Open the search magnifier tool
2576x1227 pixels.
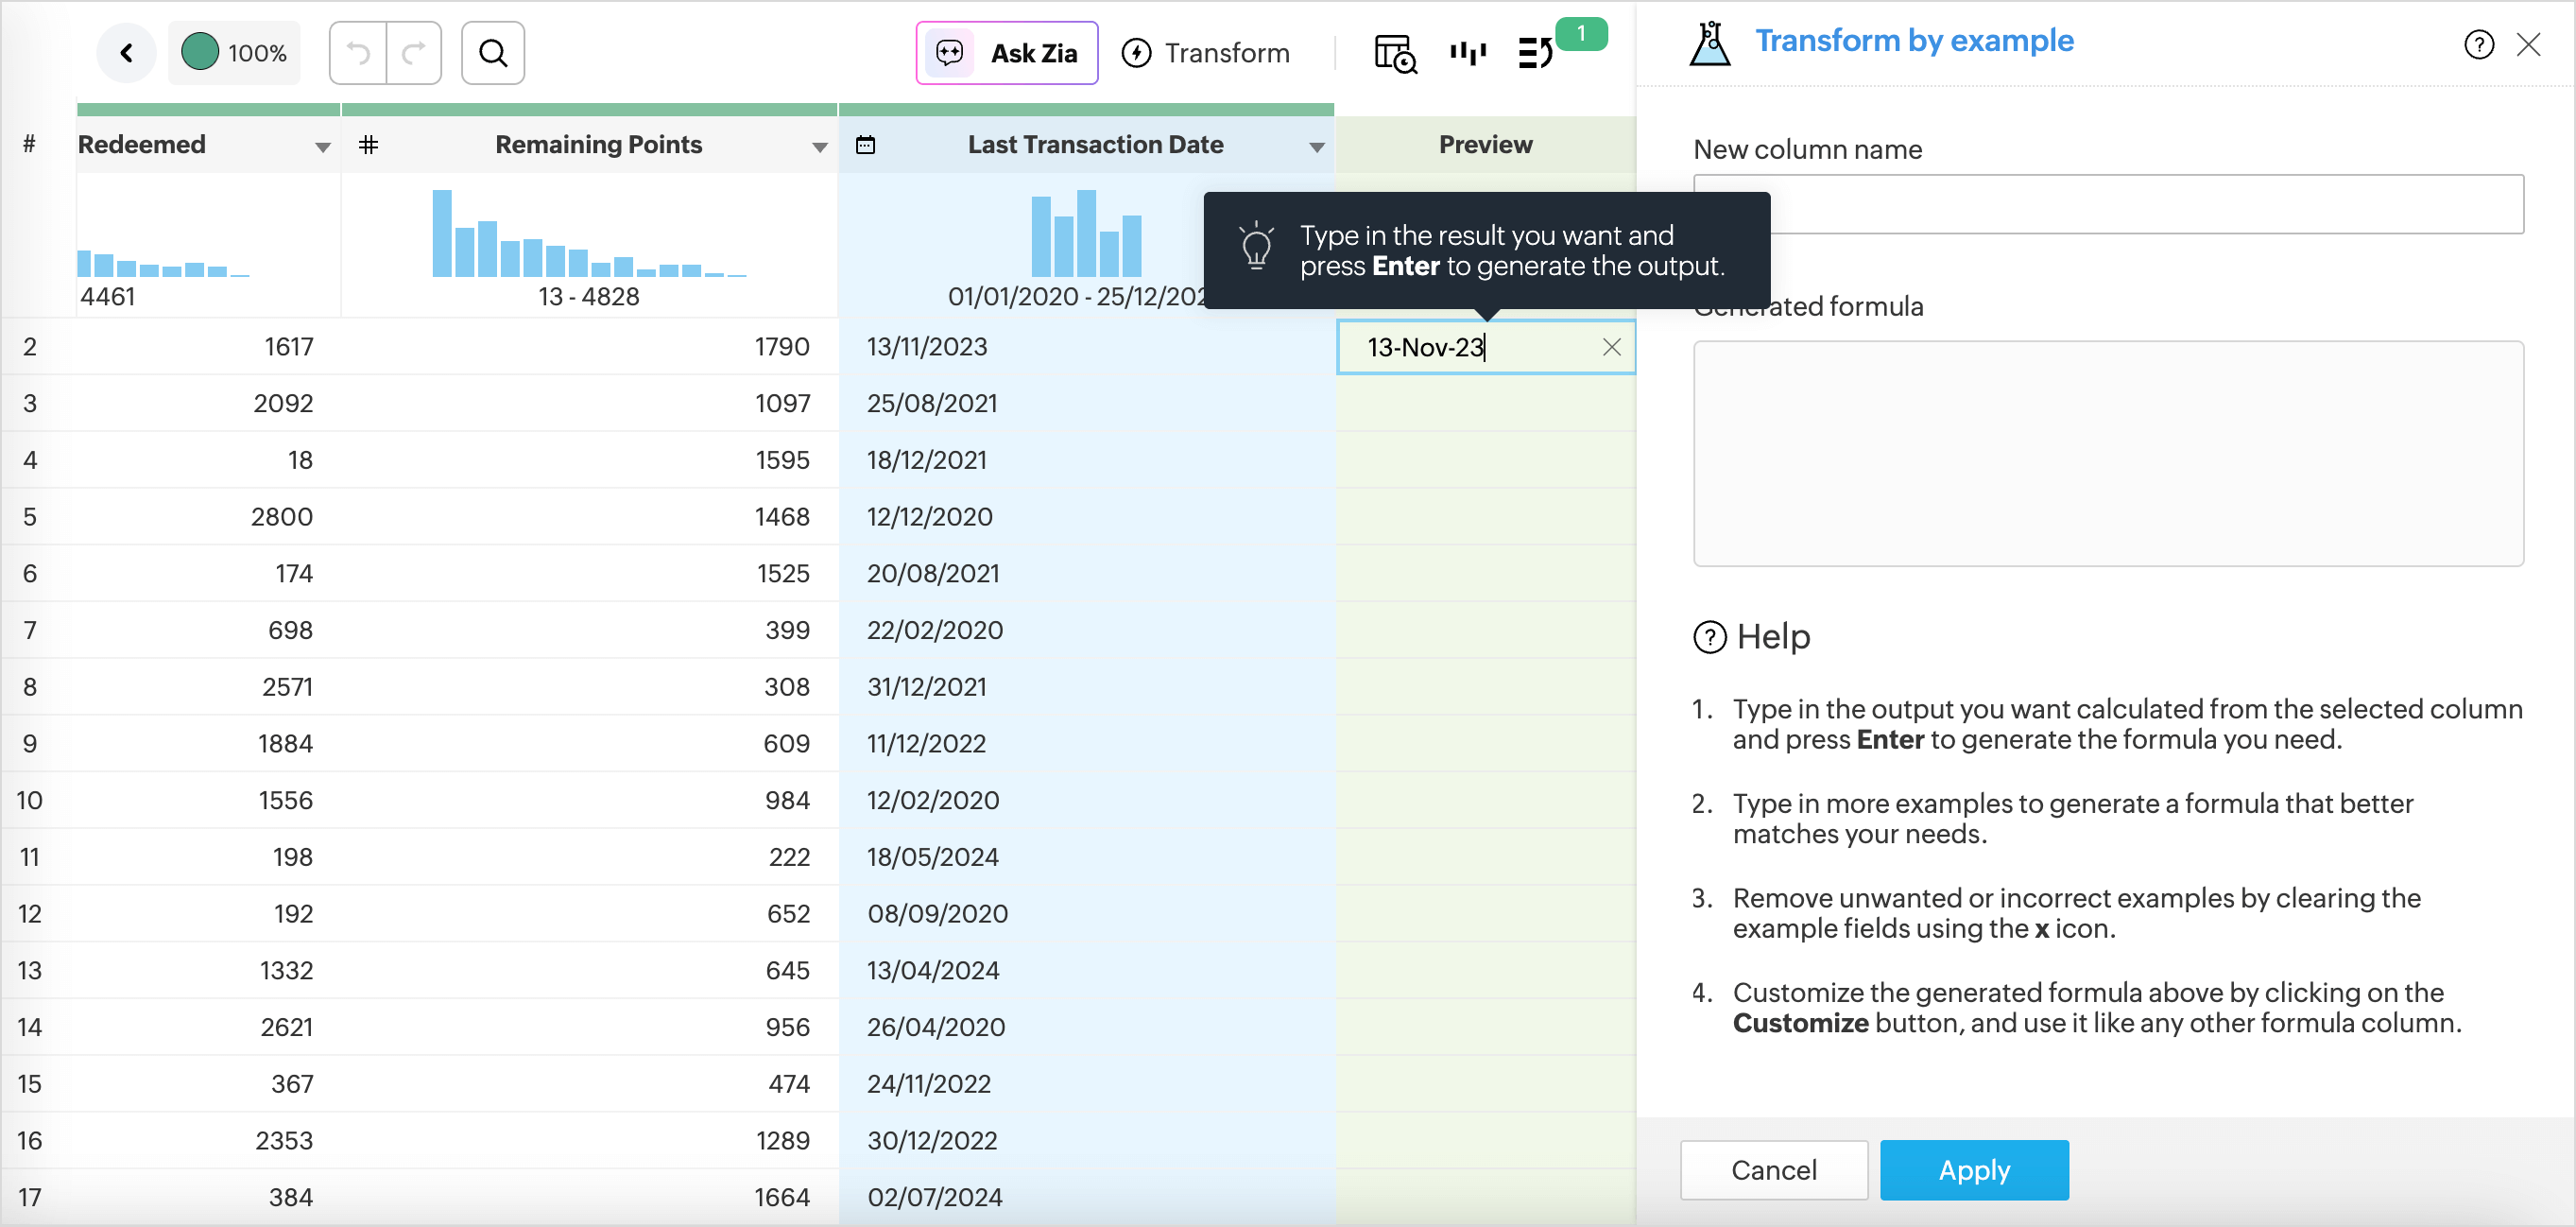pos(493,53)
